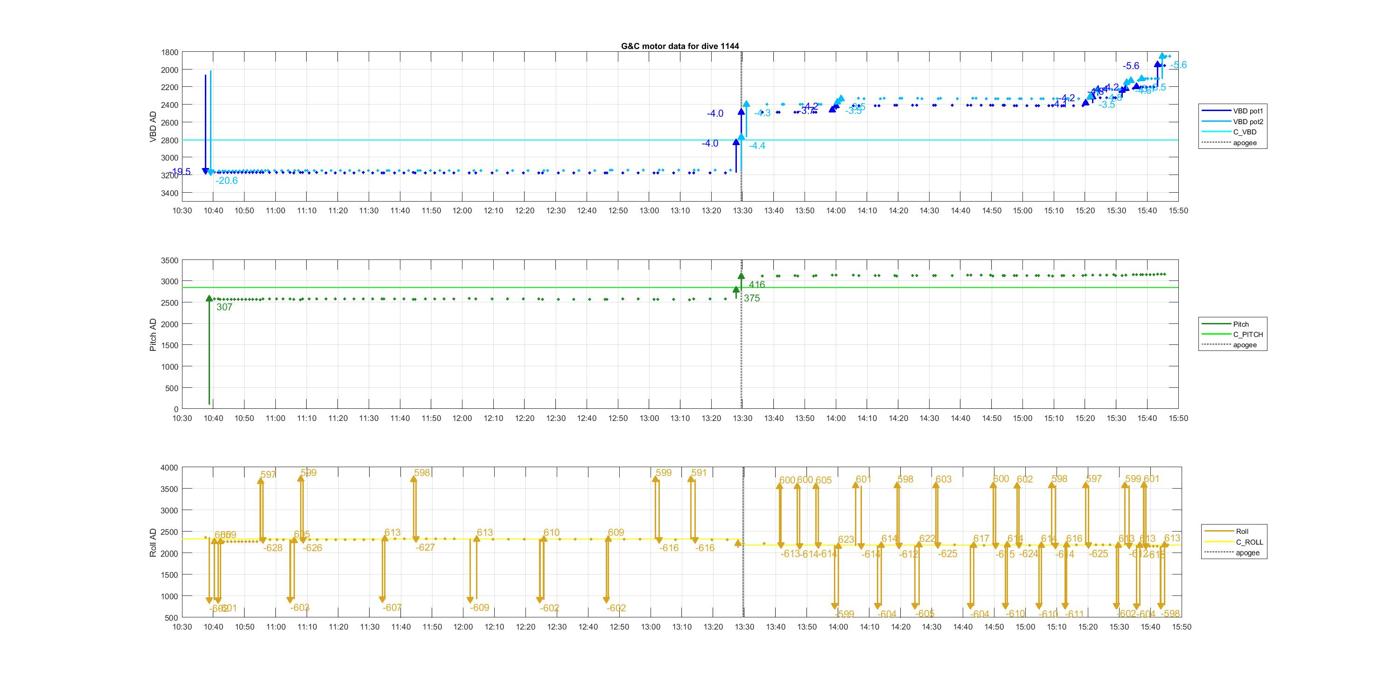Click the 12:00 time tick under Pitch plot

coord(462,419)
